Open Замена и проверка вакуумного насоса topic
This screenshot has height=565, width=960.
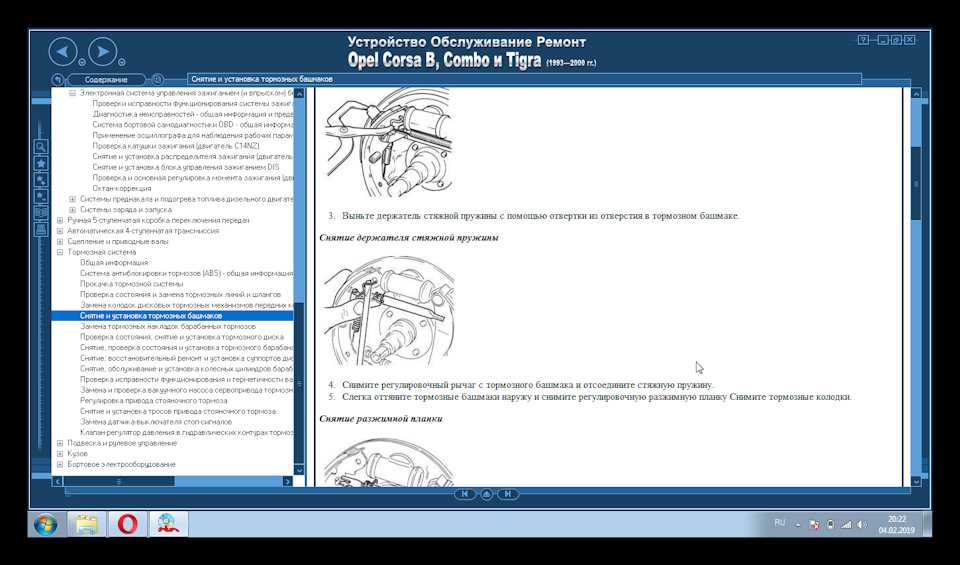click(x=186, y=390)
